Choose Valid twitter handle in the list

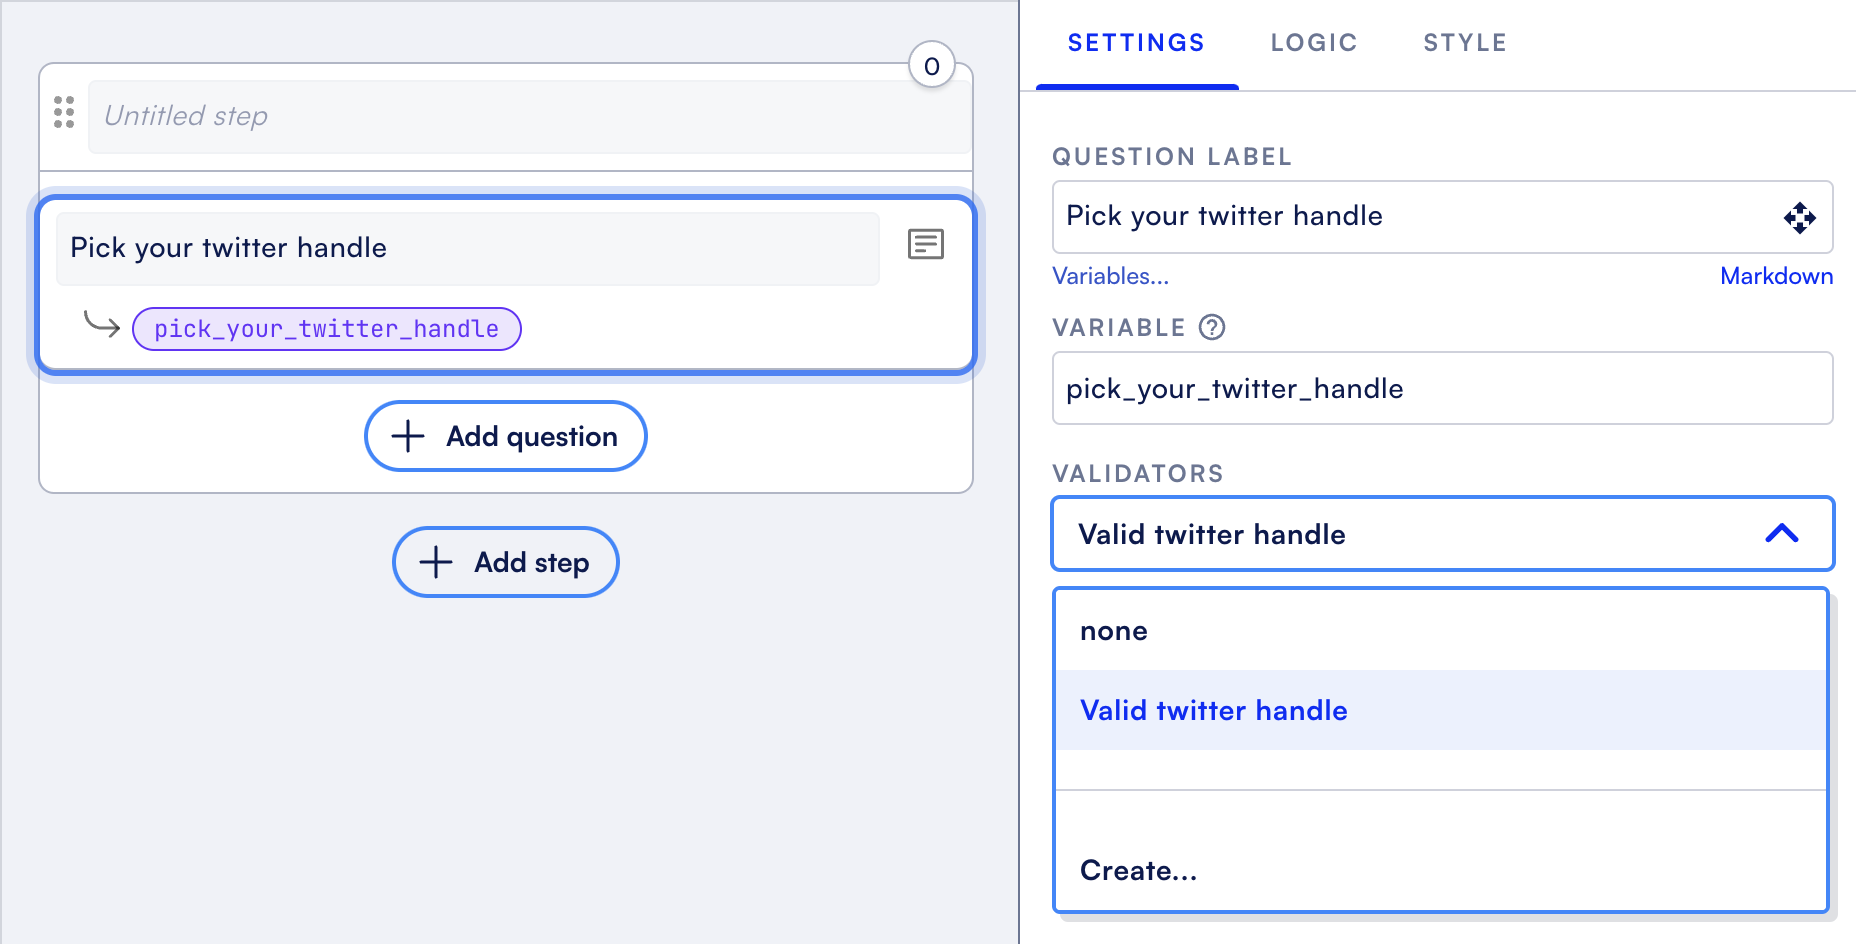[x=1441, y=710]
